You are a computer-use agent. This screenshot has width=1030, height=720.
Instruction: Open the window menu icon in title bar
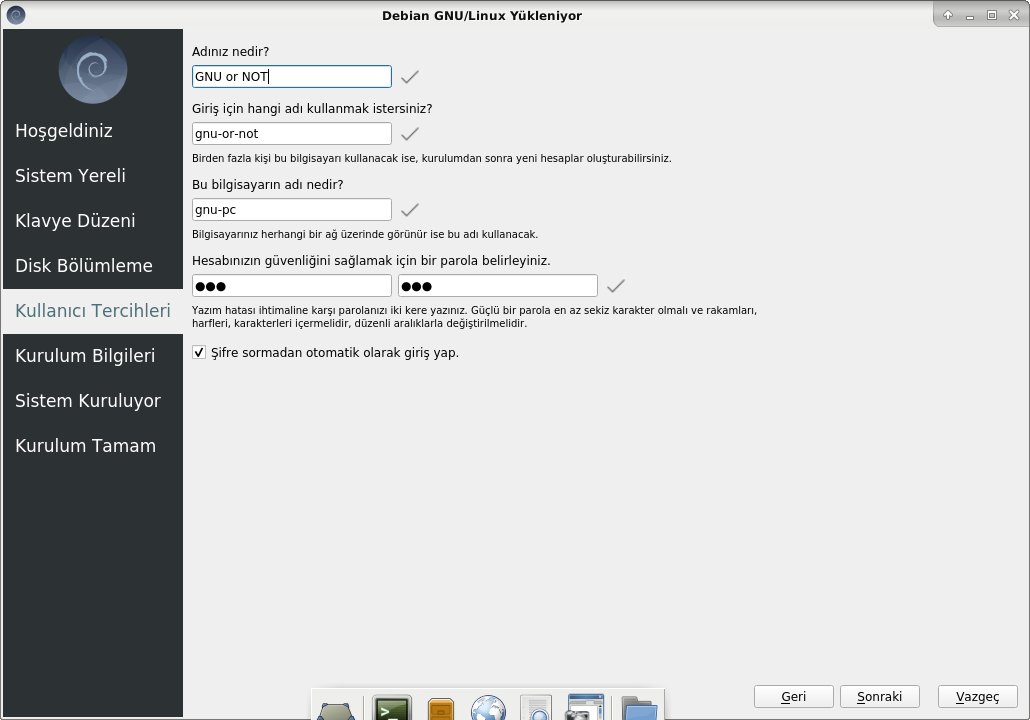tap(16, 14)
